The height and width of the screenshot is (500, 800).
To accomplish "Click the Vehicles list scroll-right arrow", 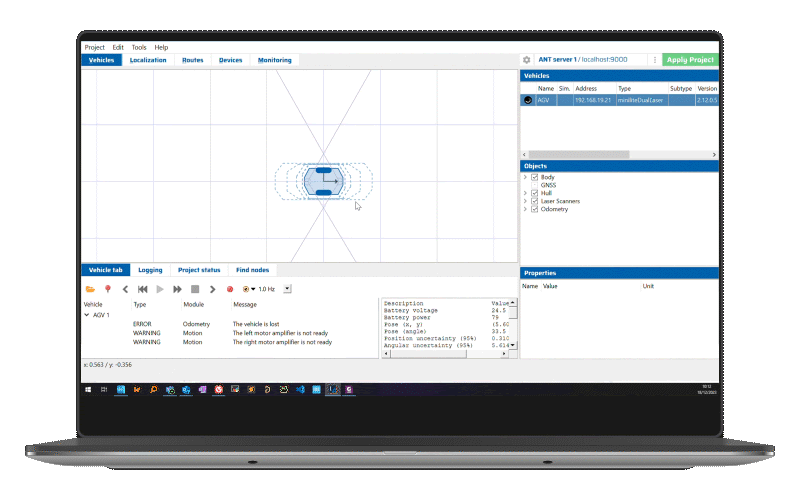I will pos(714,155).
